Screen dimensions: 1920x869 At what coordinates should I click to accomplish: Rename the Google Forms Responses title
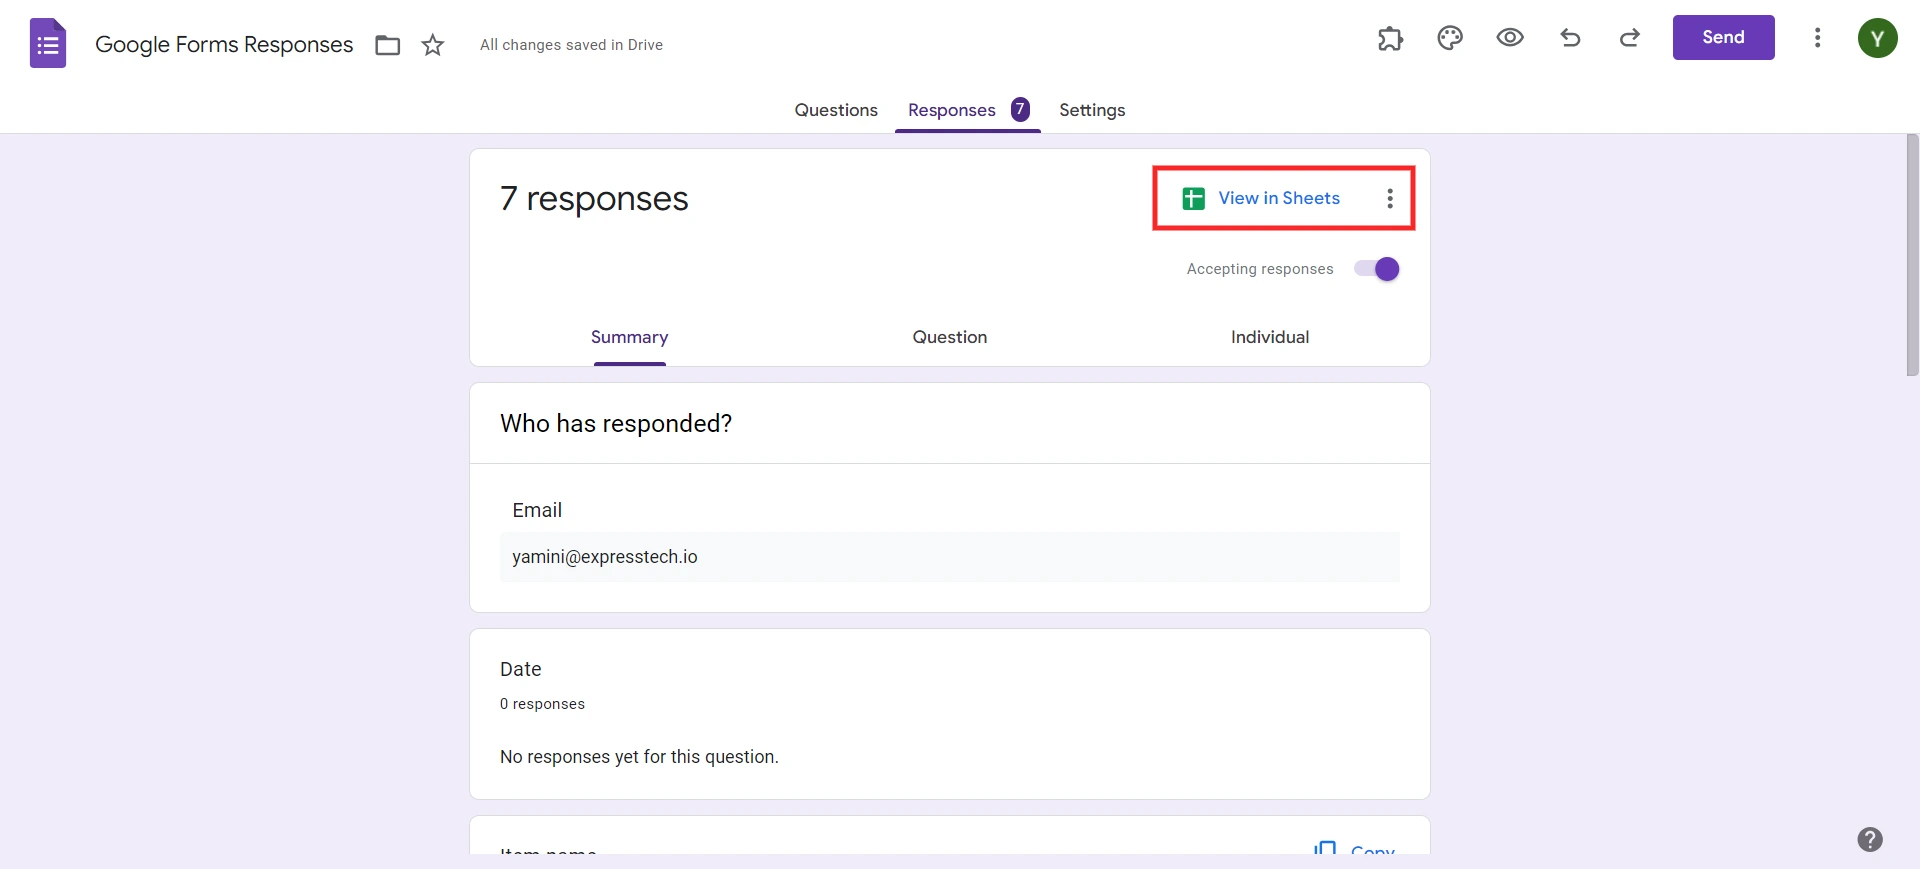(224, 45)
